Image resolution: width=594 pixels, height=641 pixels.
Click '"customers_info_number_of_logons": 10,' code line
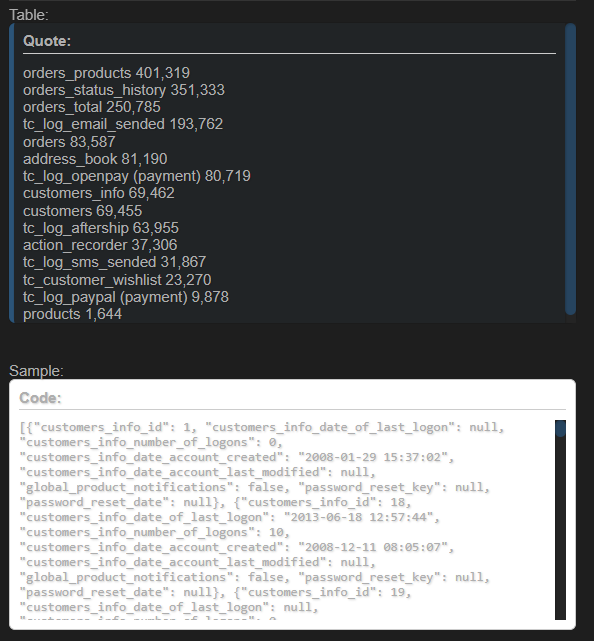155,532
